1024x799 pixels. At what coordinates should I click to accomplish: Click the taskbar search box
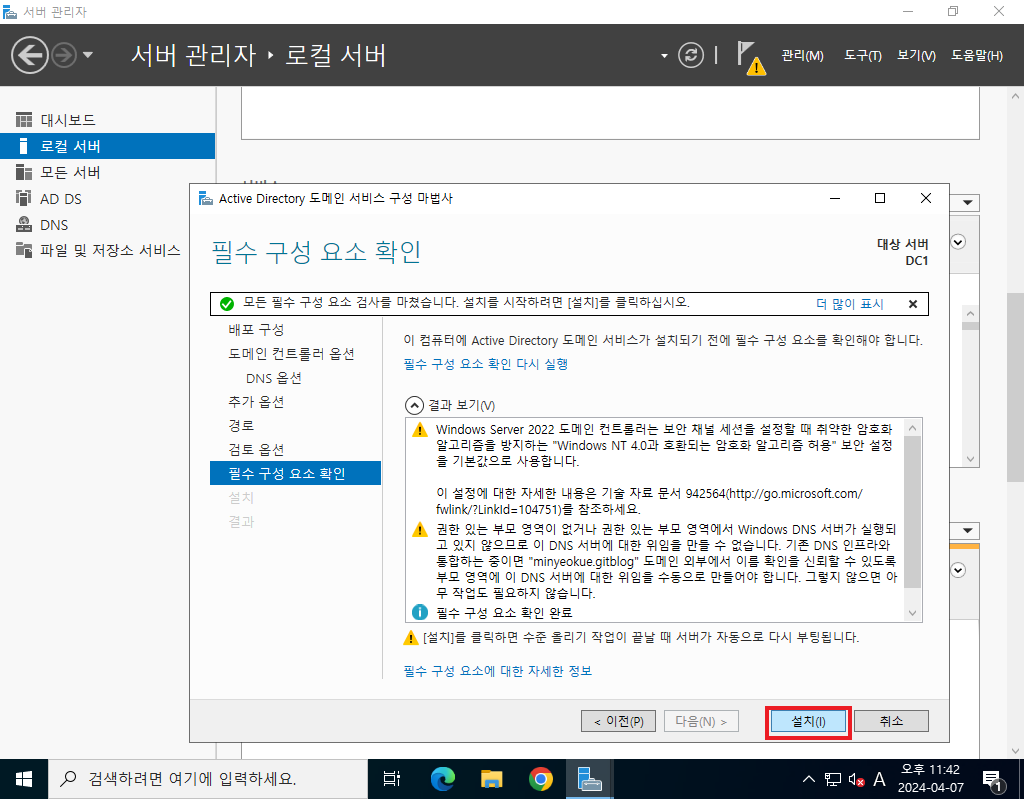tap(208, 779)
